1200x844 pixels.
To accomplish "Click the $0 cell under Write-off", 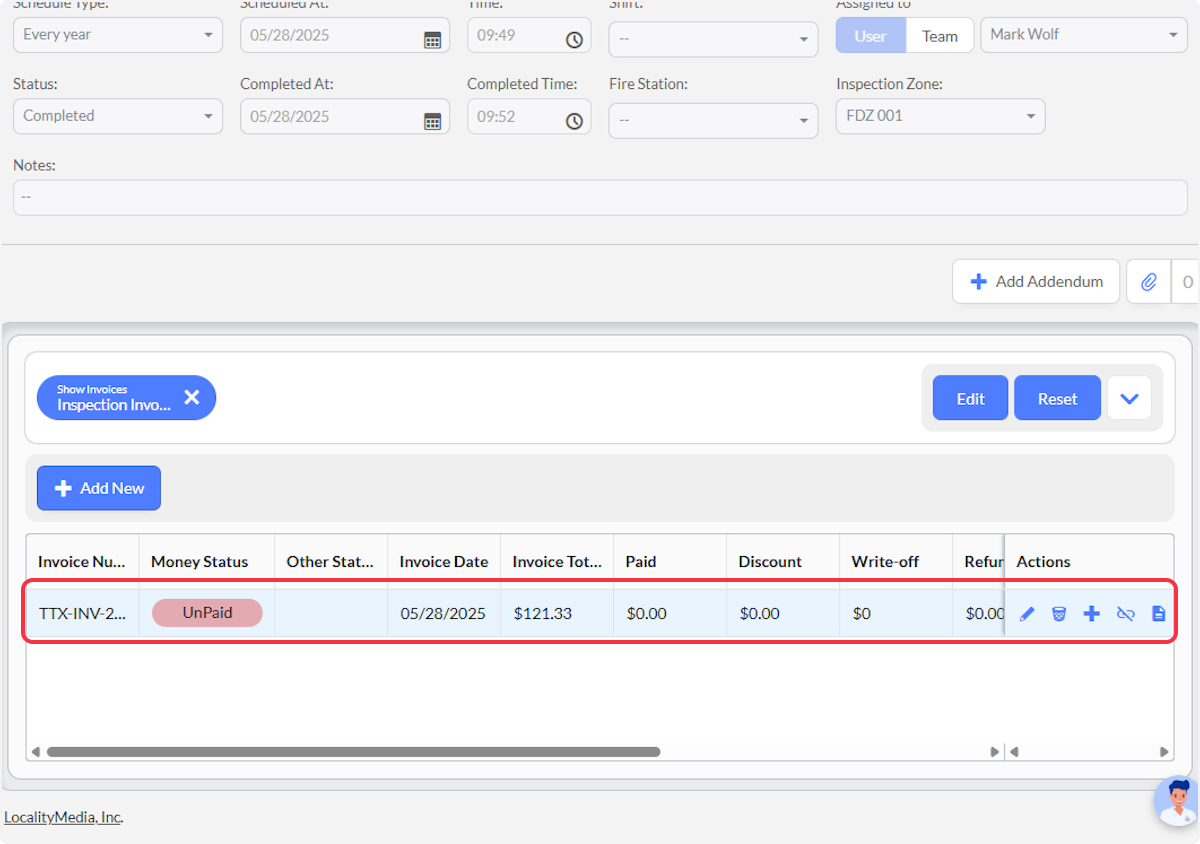I will (896, 613).
